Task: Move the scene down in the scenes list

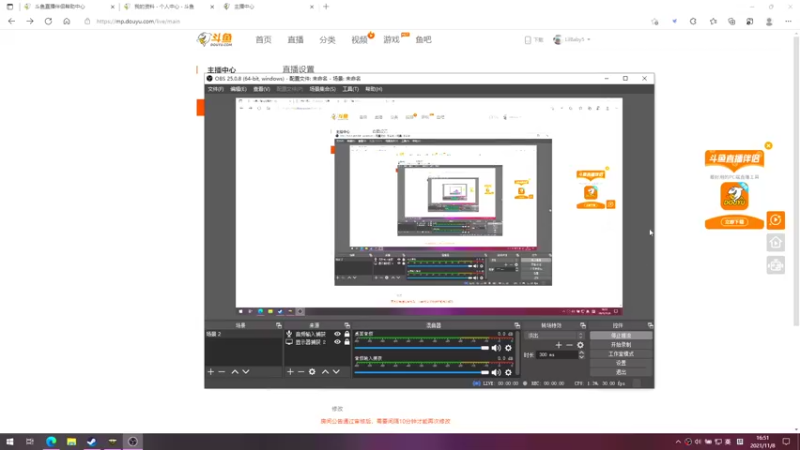Action: (x=246, y=372)
